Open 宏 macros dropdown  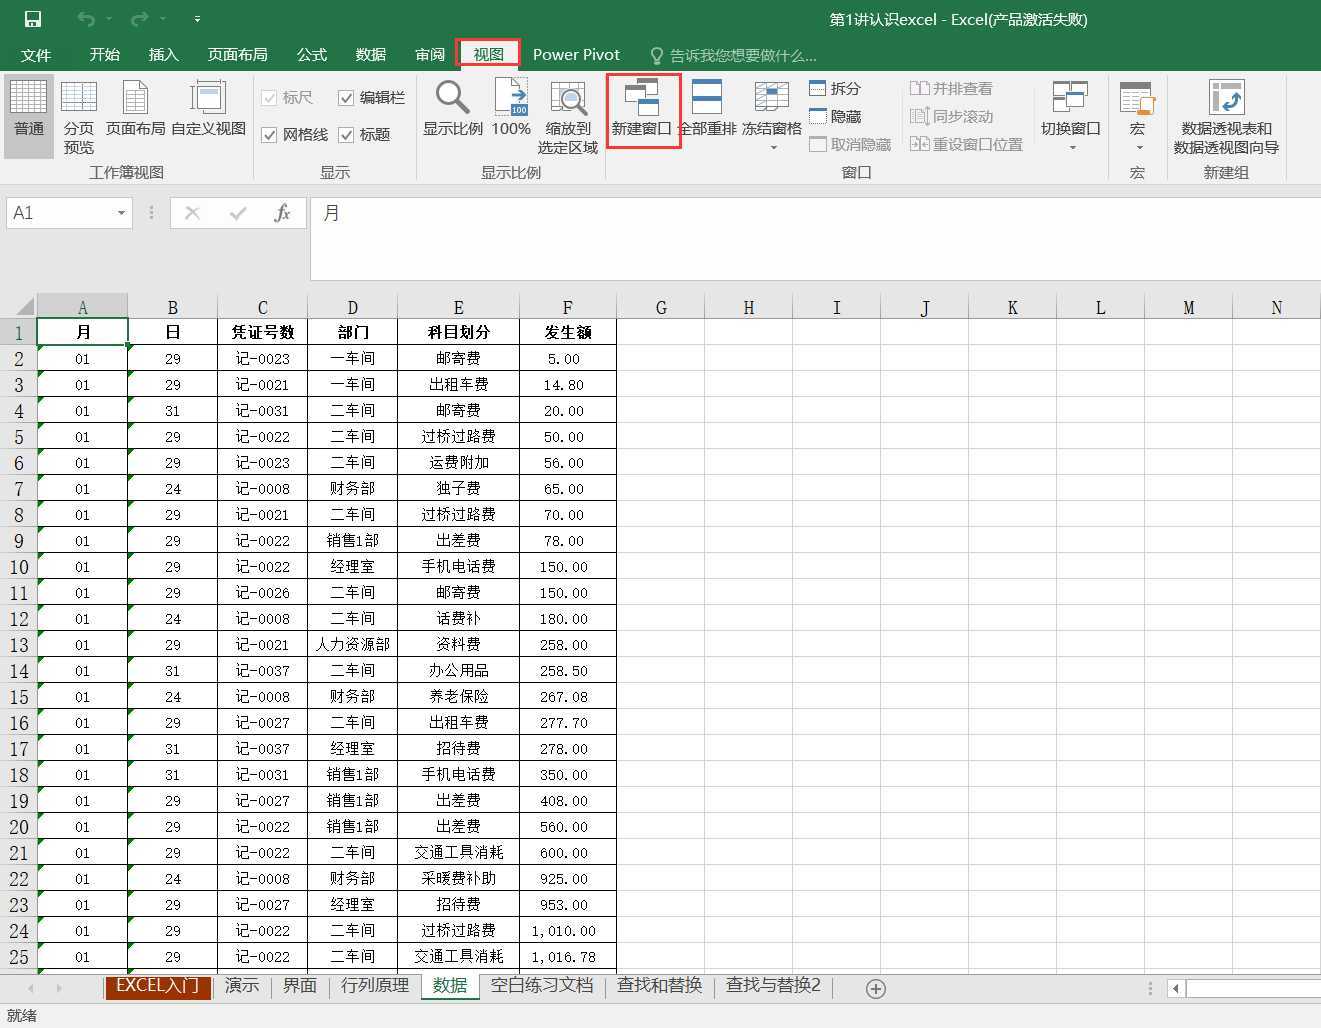coord(1137,116)
